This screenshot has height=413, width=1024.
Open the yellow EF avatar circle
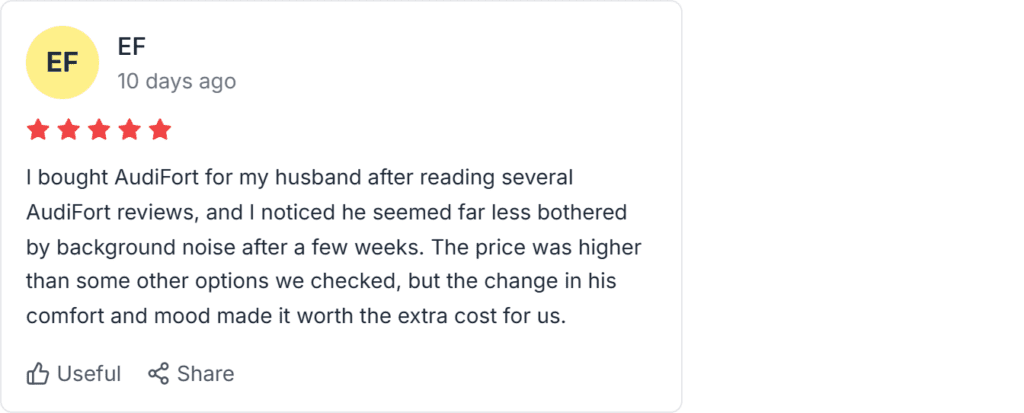click(62, 62)
